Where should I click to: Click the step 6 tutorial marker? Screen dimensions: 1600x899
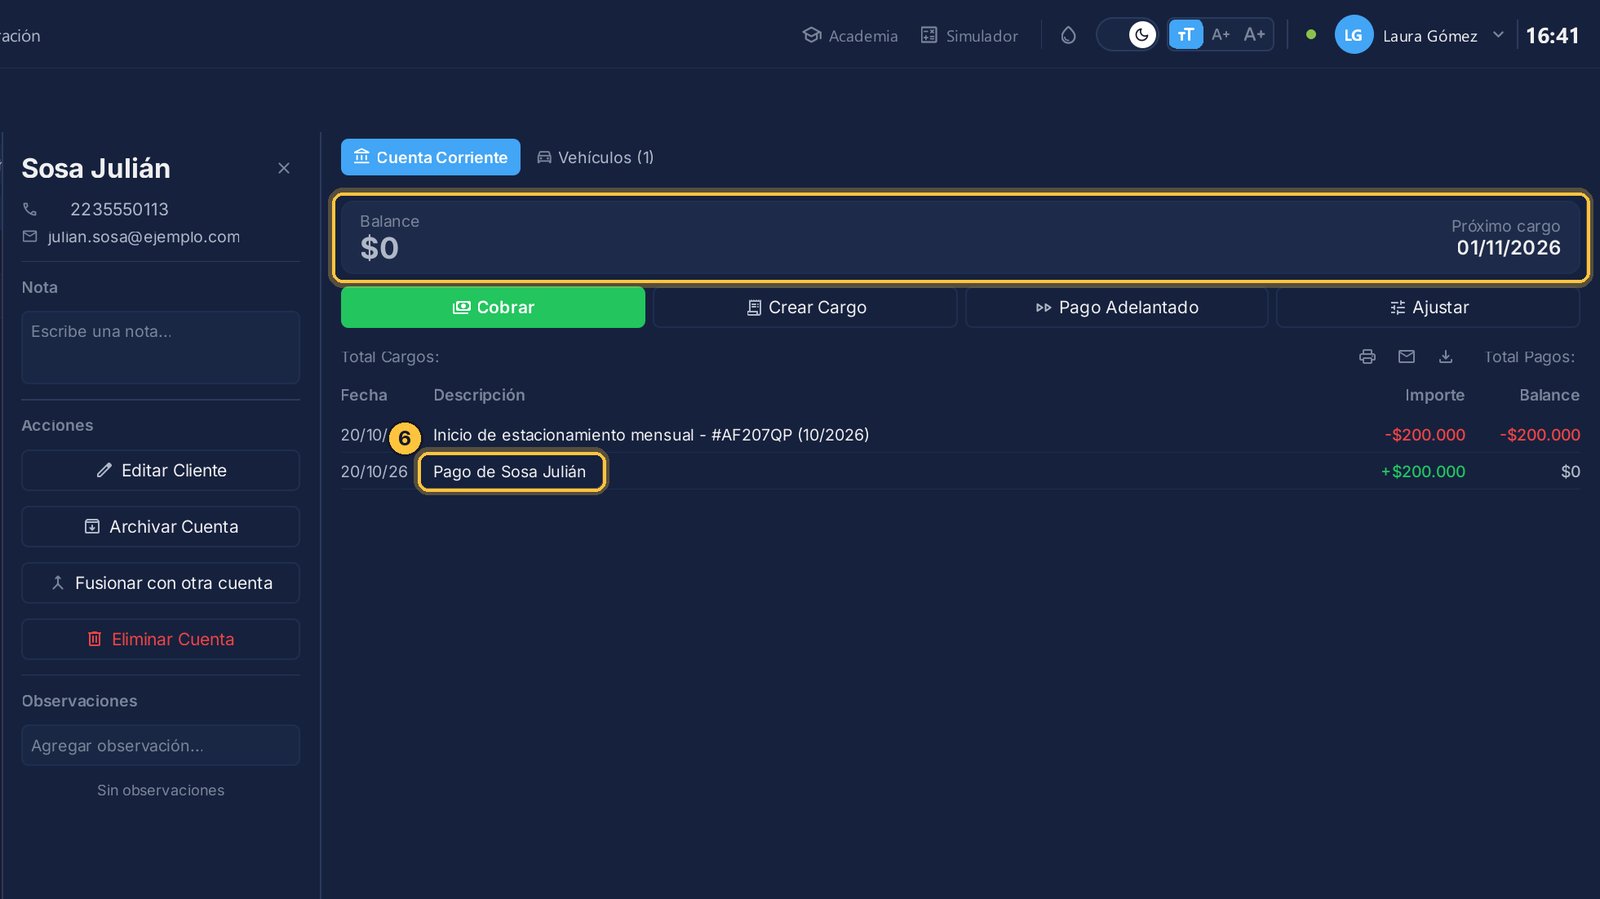pos(404,438)
